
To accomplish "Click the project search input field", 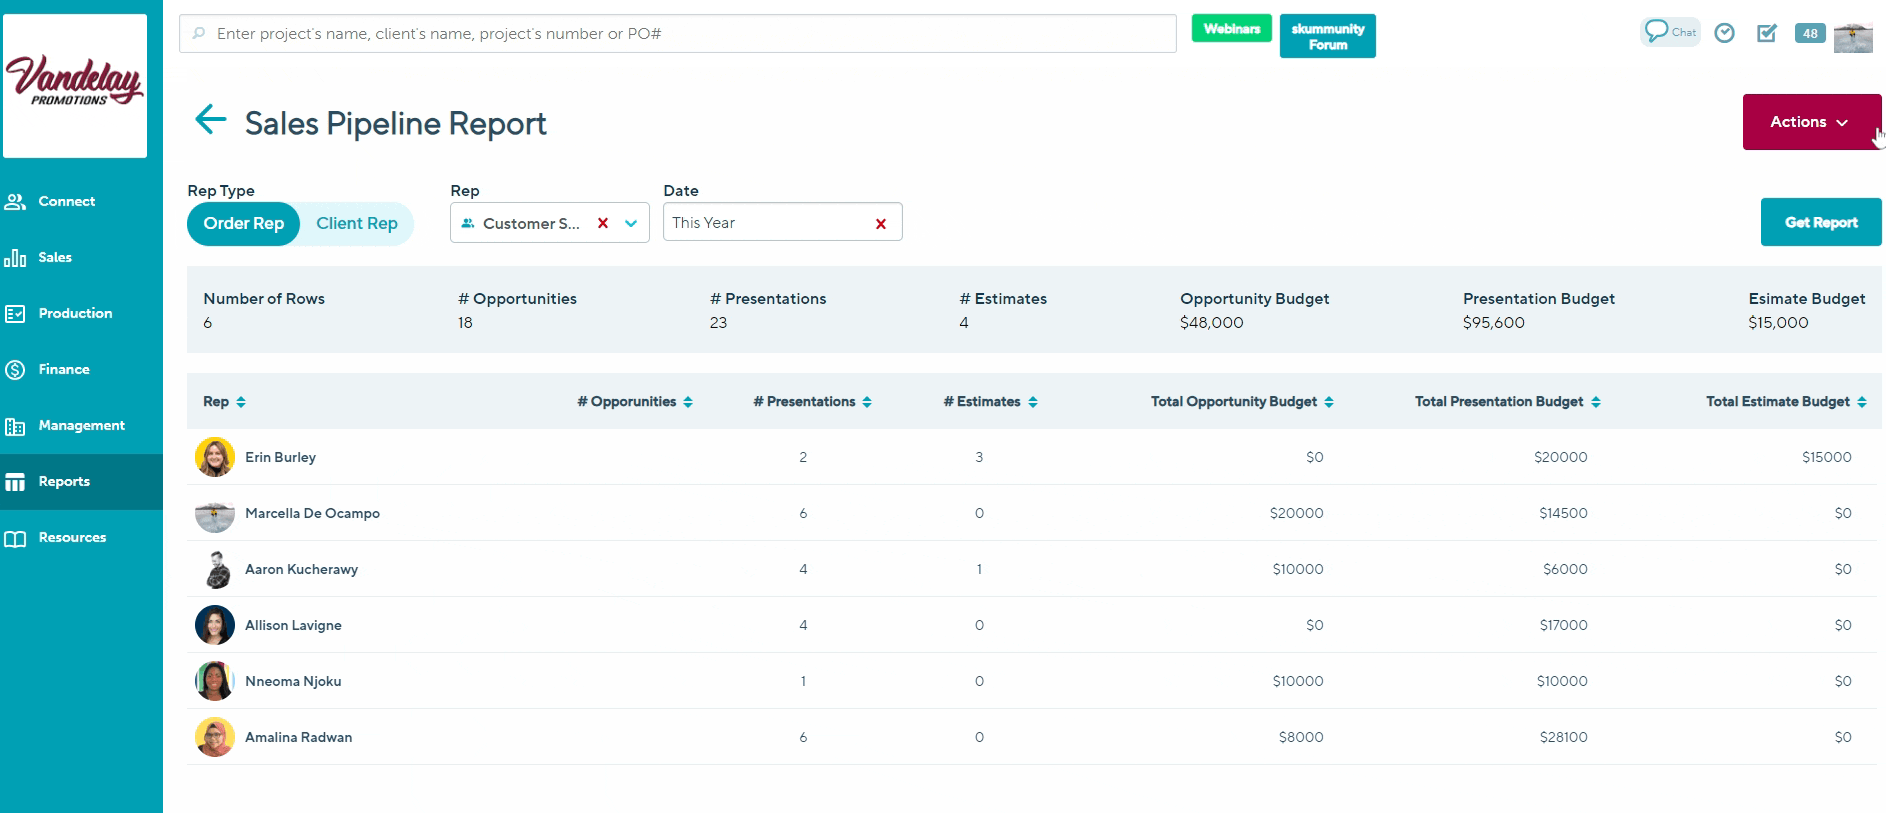I will (680, 34).
